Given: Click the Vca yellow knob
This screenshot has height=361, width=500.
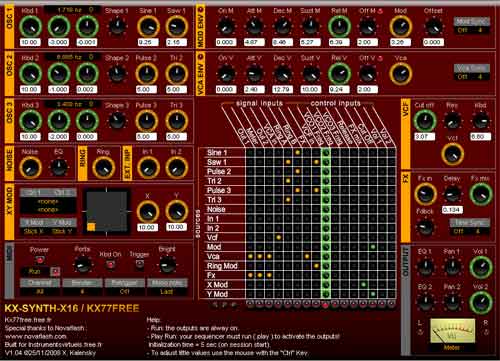Looking at the screenshot, I should pyautogui.click(x=401, y=74).
